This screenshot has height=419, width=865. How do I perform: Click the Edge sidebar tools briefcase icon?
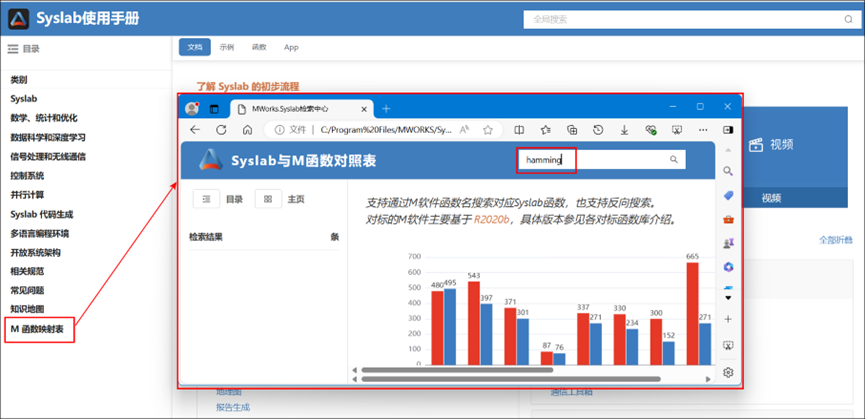pos(728,219)
